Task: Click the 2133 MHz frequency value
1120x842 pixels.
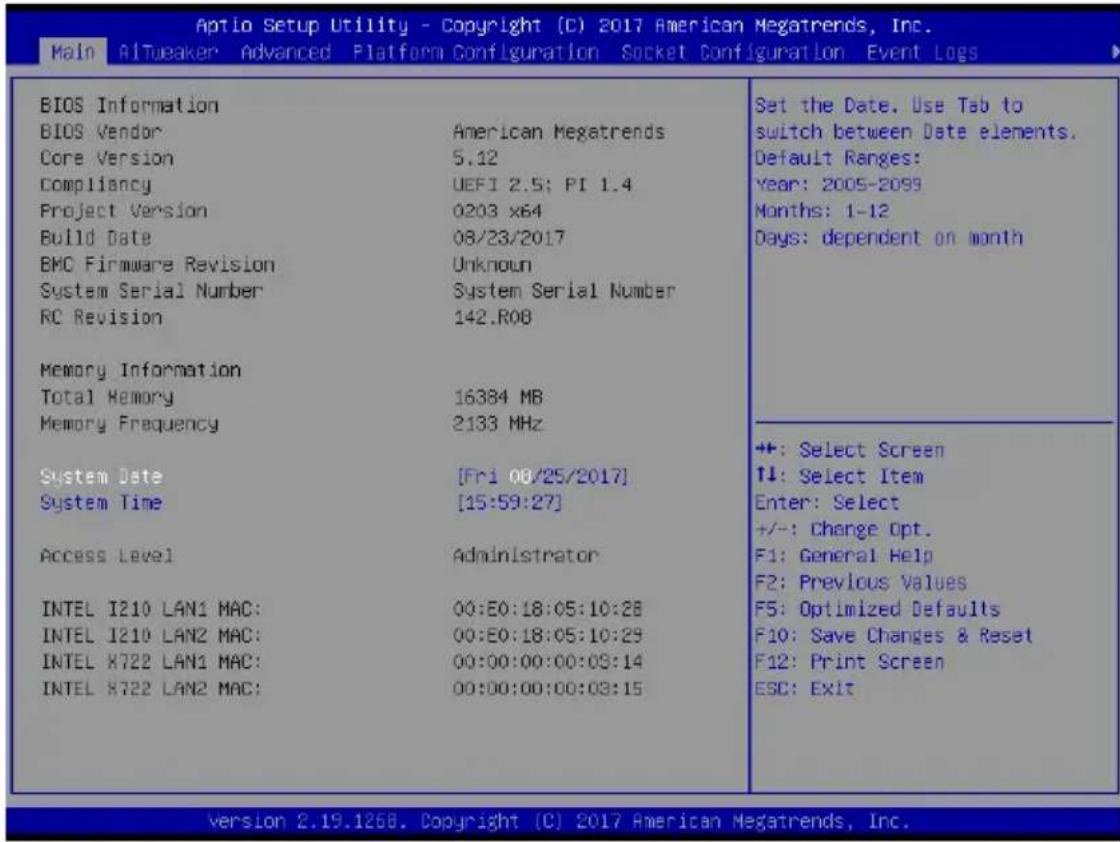Action: point(498,423)
